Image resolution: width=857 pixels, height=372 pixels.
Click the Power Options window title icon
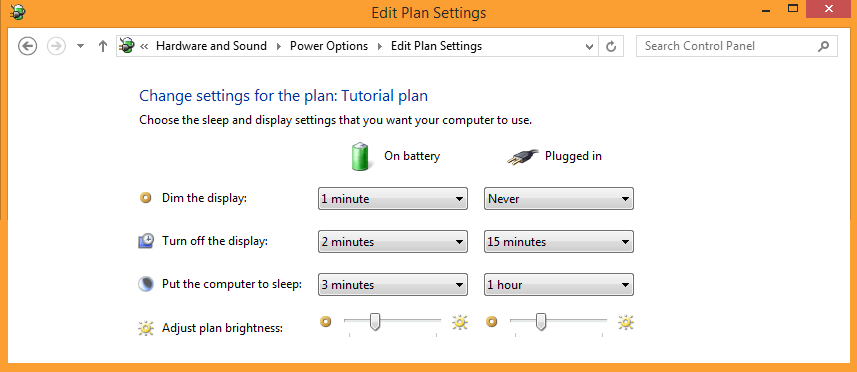(x=17, y=11)
